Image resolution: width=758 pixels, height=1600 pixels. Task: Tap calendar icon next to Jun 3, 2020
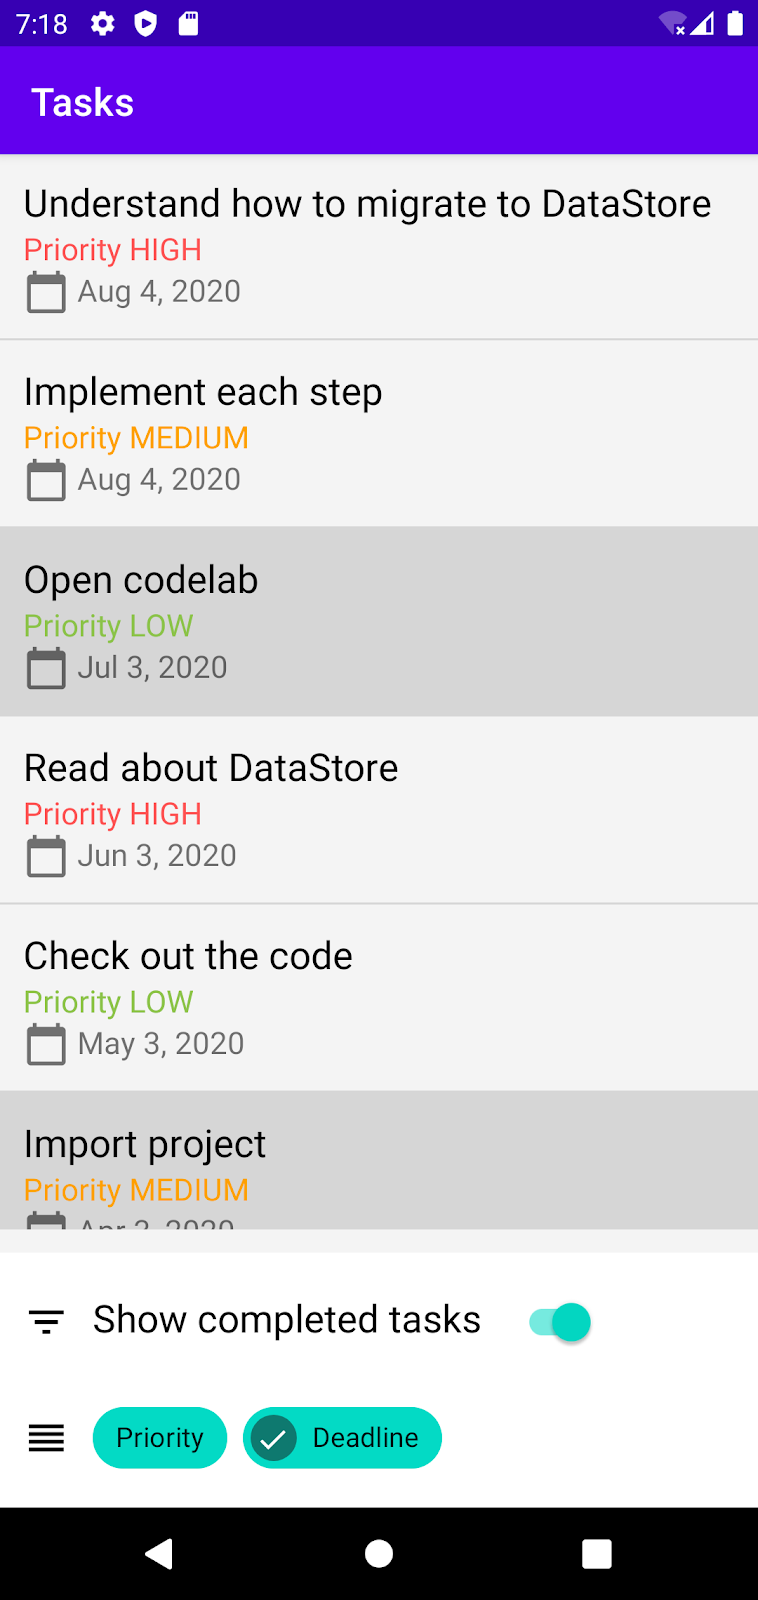[45, 856]
